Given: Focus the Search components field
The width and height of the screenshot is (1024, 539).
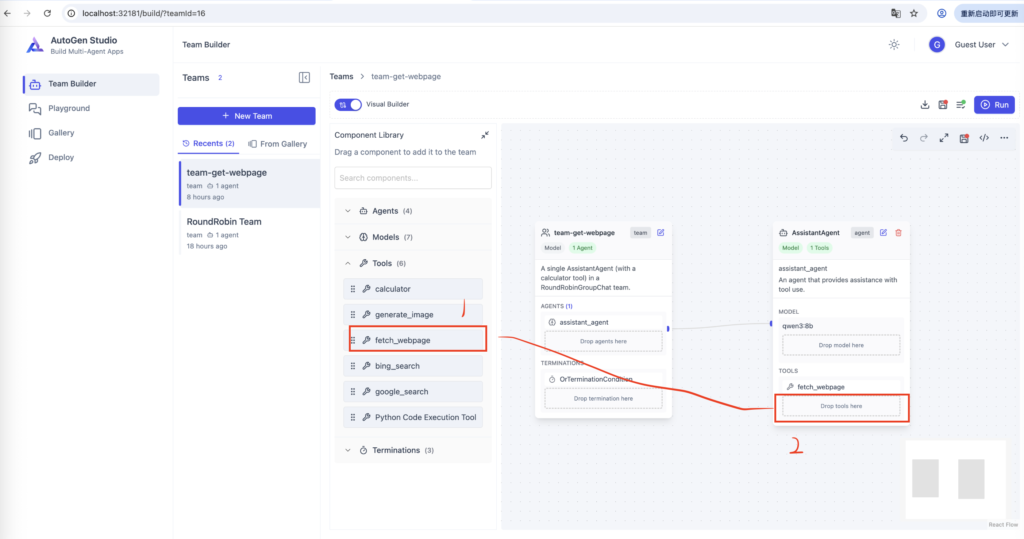Looking at the screenshot, I should coord(413,178).
